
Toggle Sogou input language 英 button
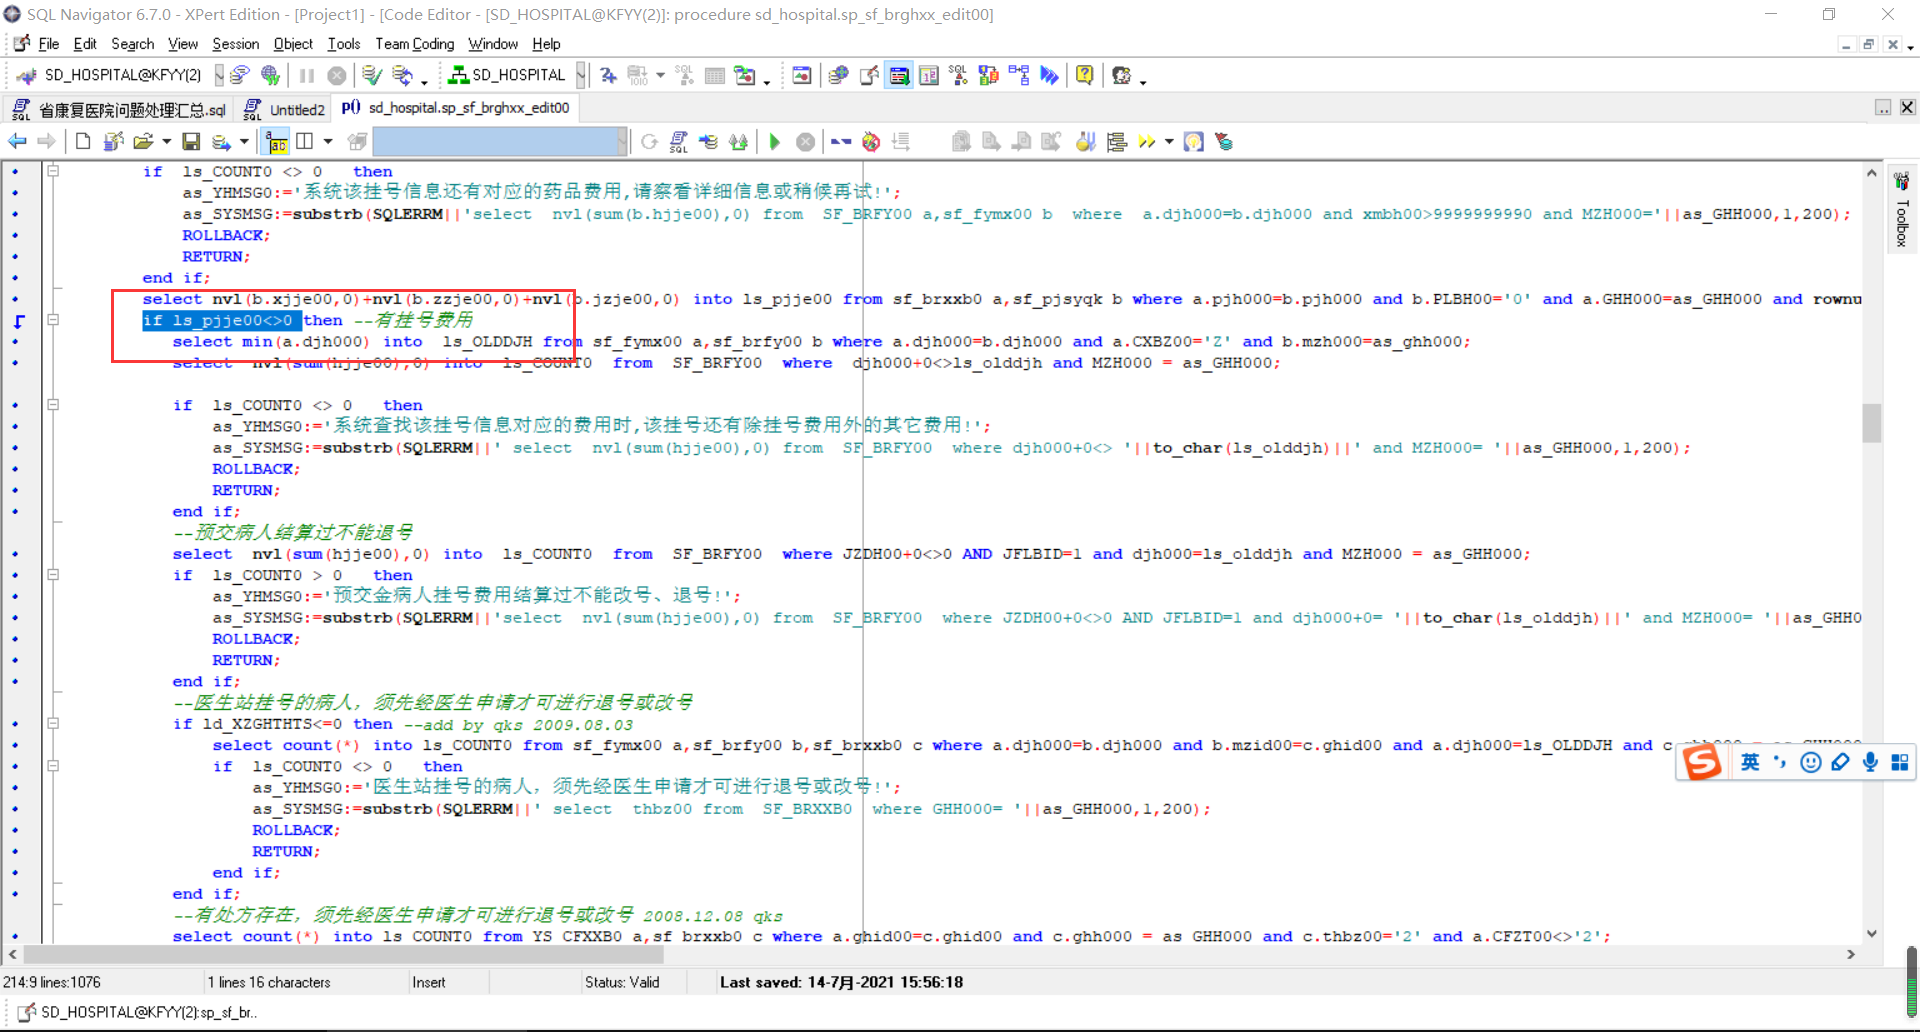(1750, 763)
